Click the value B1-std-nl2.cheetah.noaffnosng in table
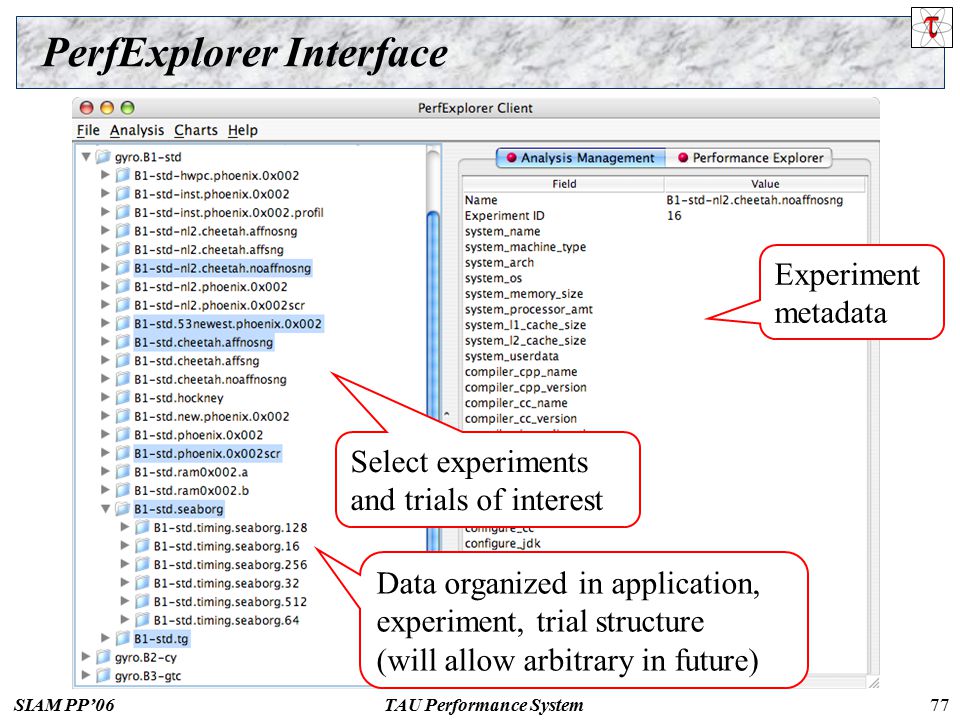Image resolution: width=960 pixels, height=720 pixels. pos(754,200)
